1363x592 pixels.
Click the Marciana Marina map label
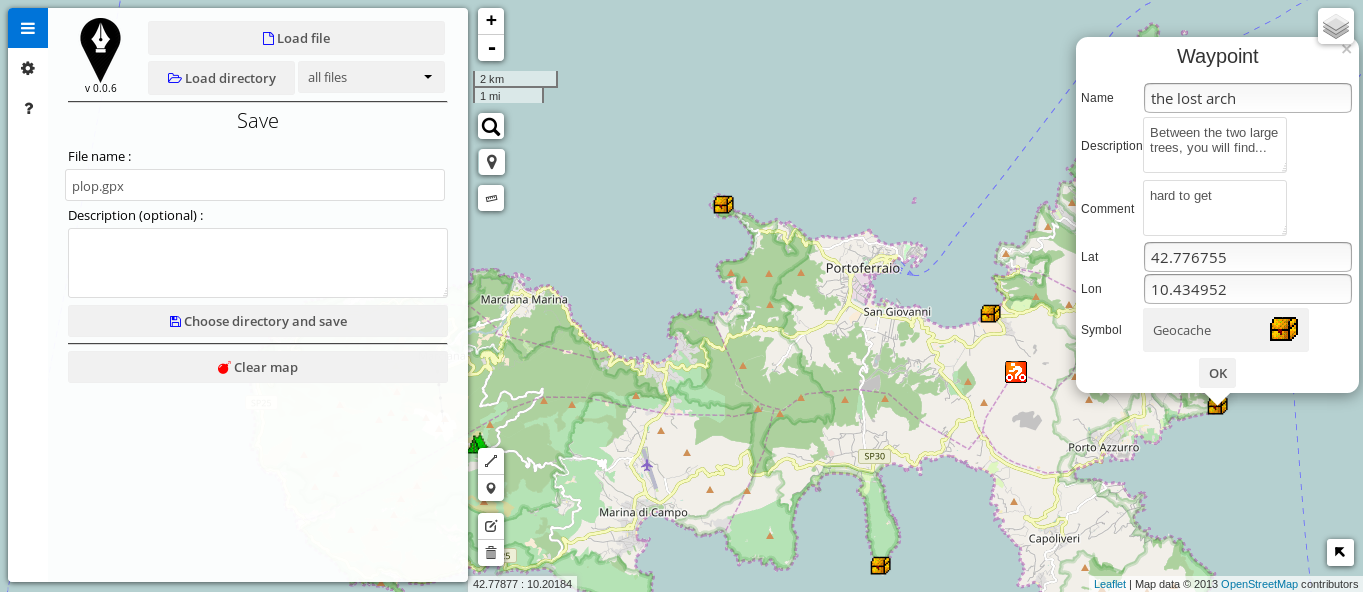click(x=524, y=299)
